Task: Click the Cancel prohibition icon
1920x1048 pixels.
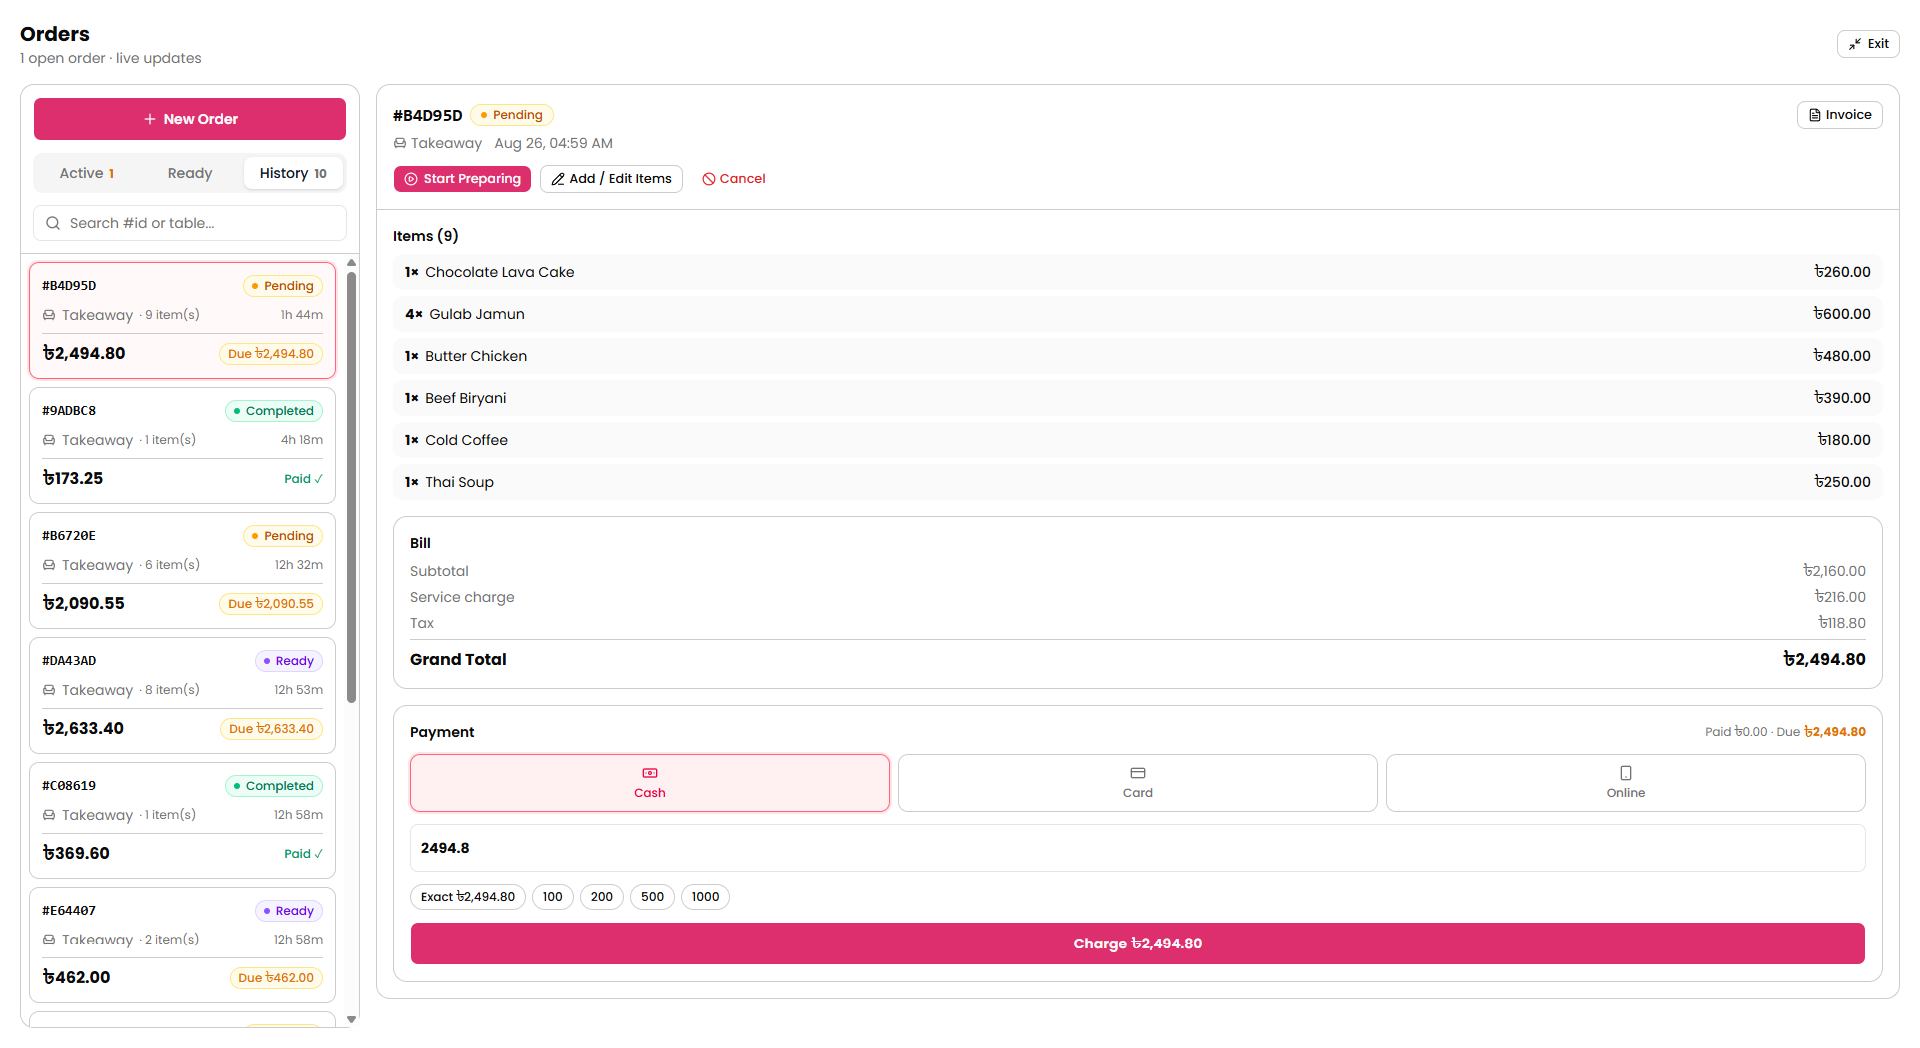Action: 709,179
